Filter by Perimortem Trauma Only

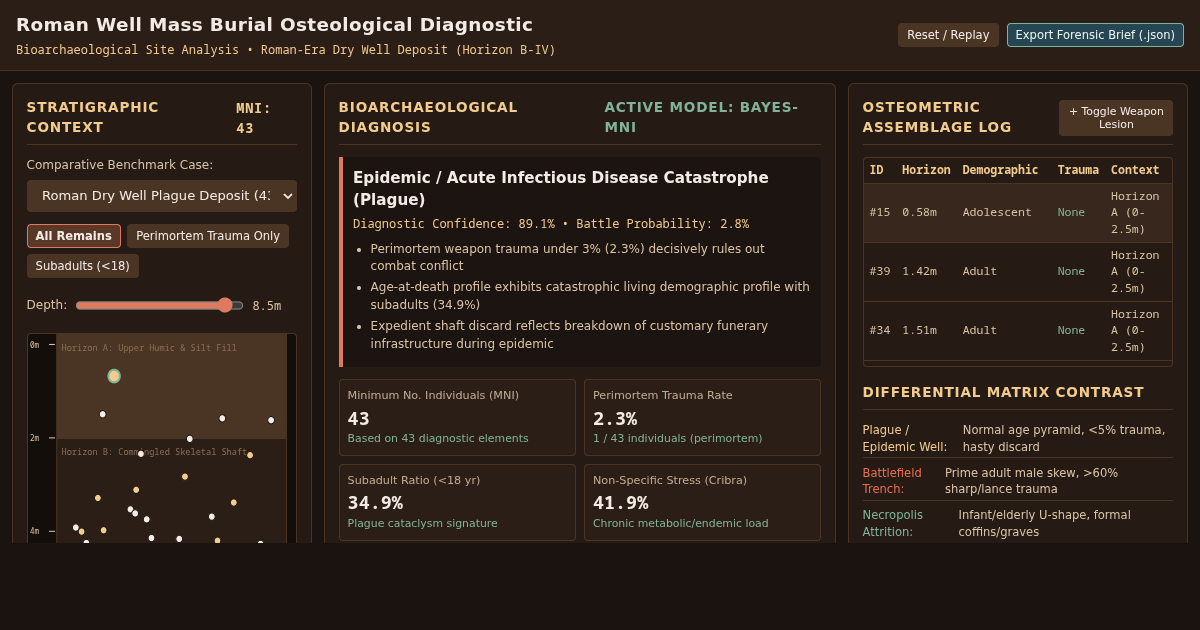[x=208, y=236]
